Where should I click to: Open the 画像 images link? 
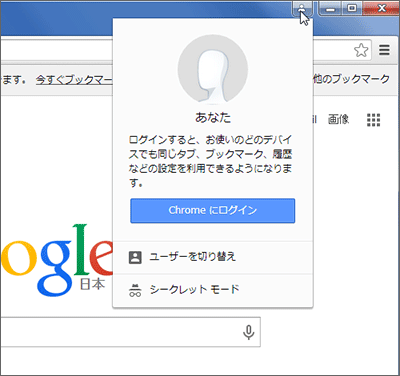pos(338,119)
